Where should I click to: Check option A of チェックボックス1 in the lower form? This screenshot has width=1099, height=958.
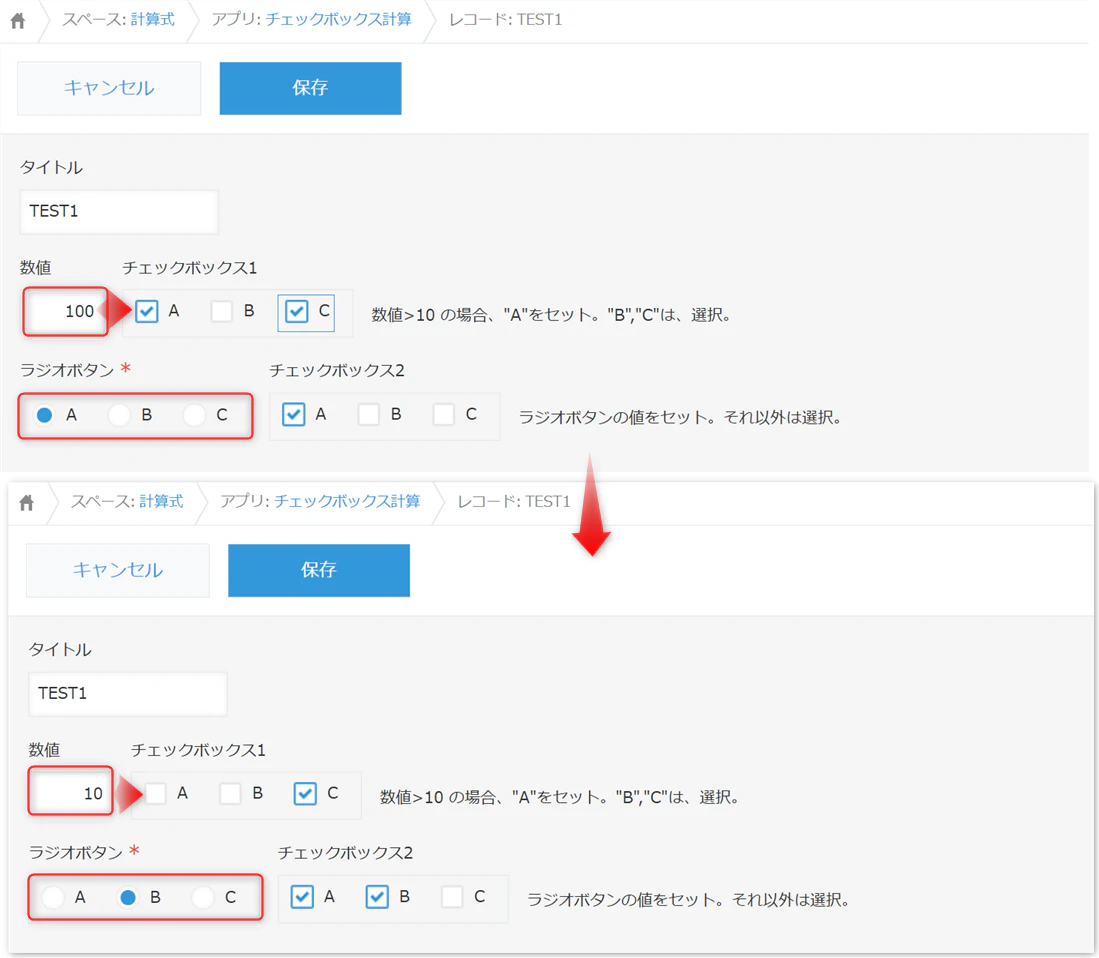tap(156, 793)
